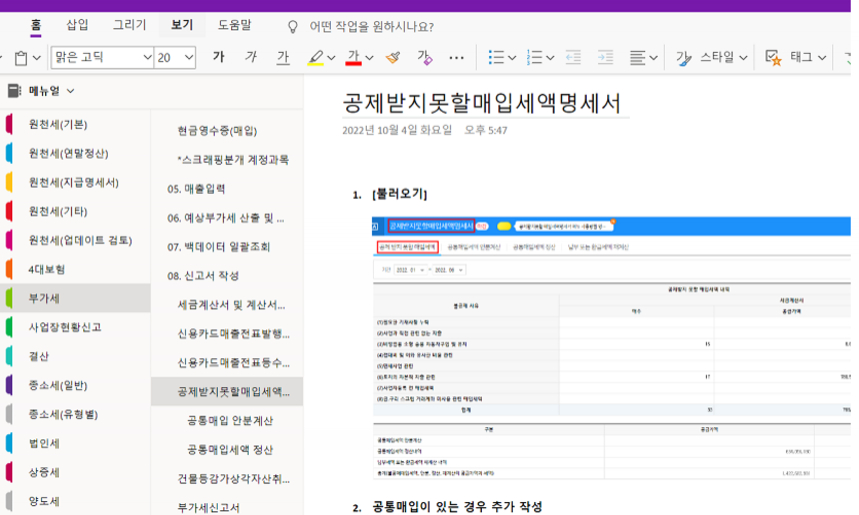Viewport: 859px width, 515px height.
Task: Open the 태그 tags menu
Action: pyautogui.click(x=795, y=57)
